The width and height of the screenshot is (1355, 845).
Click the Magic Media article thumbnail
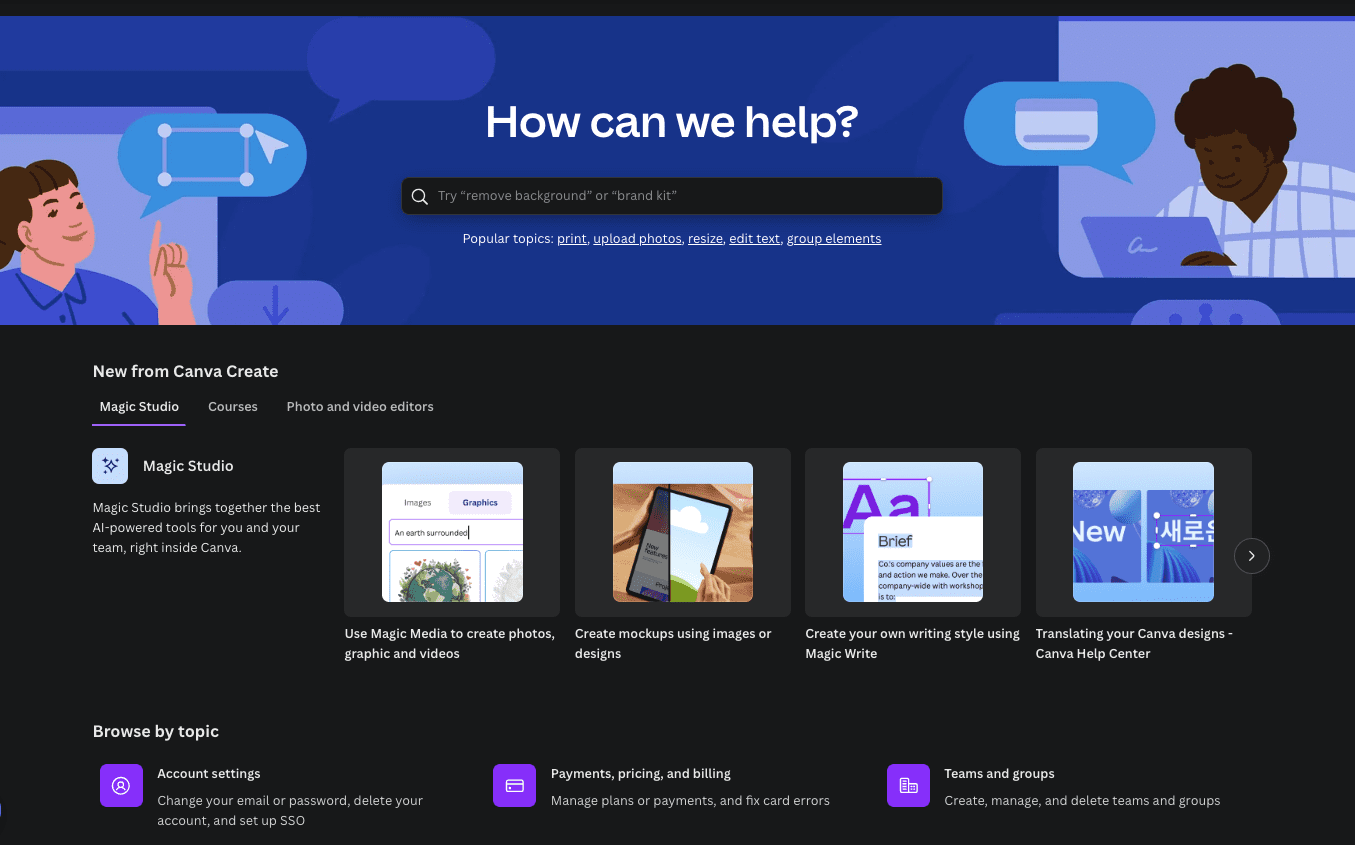(452, 532)
